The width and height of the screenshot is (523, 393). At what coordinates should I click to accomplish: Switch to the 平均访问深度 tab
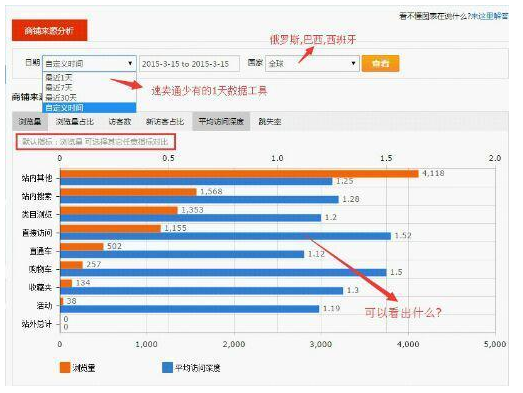[x=221, y=121]
